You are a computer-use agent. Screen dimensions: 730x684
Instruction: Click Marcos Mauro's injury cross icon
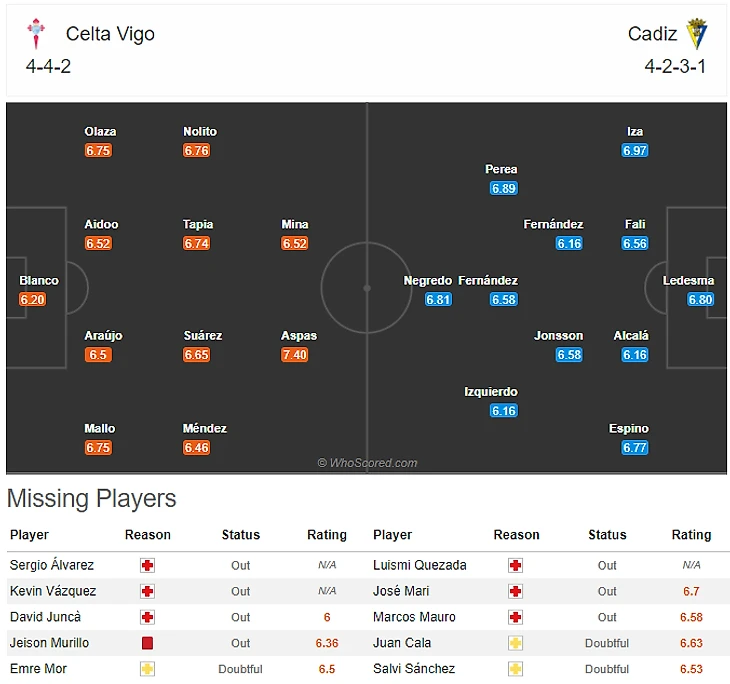coord(516,617)
